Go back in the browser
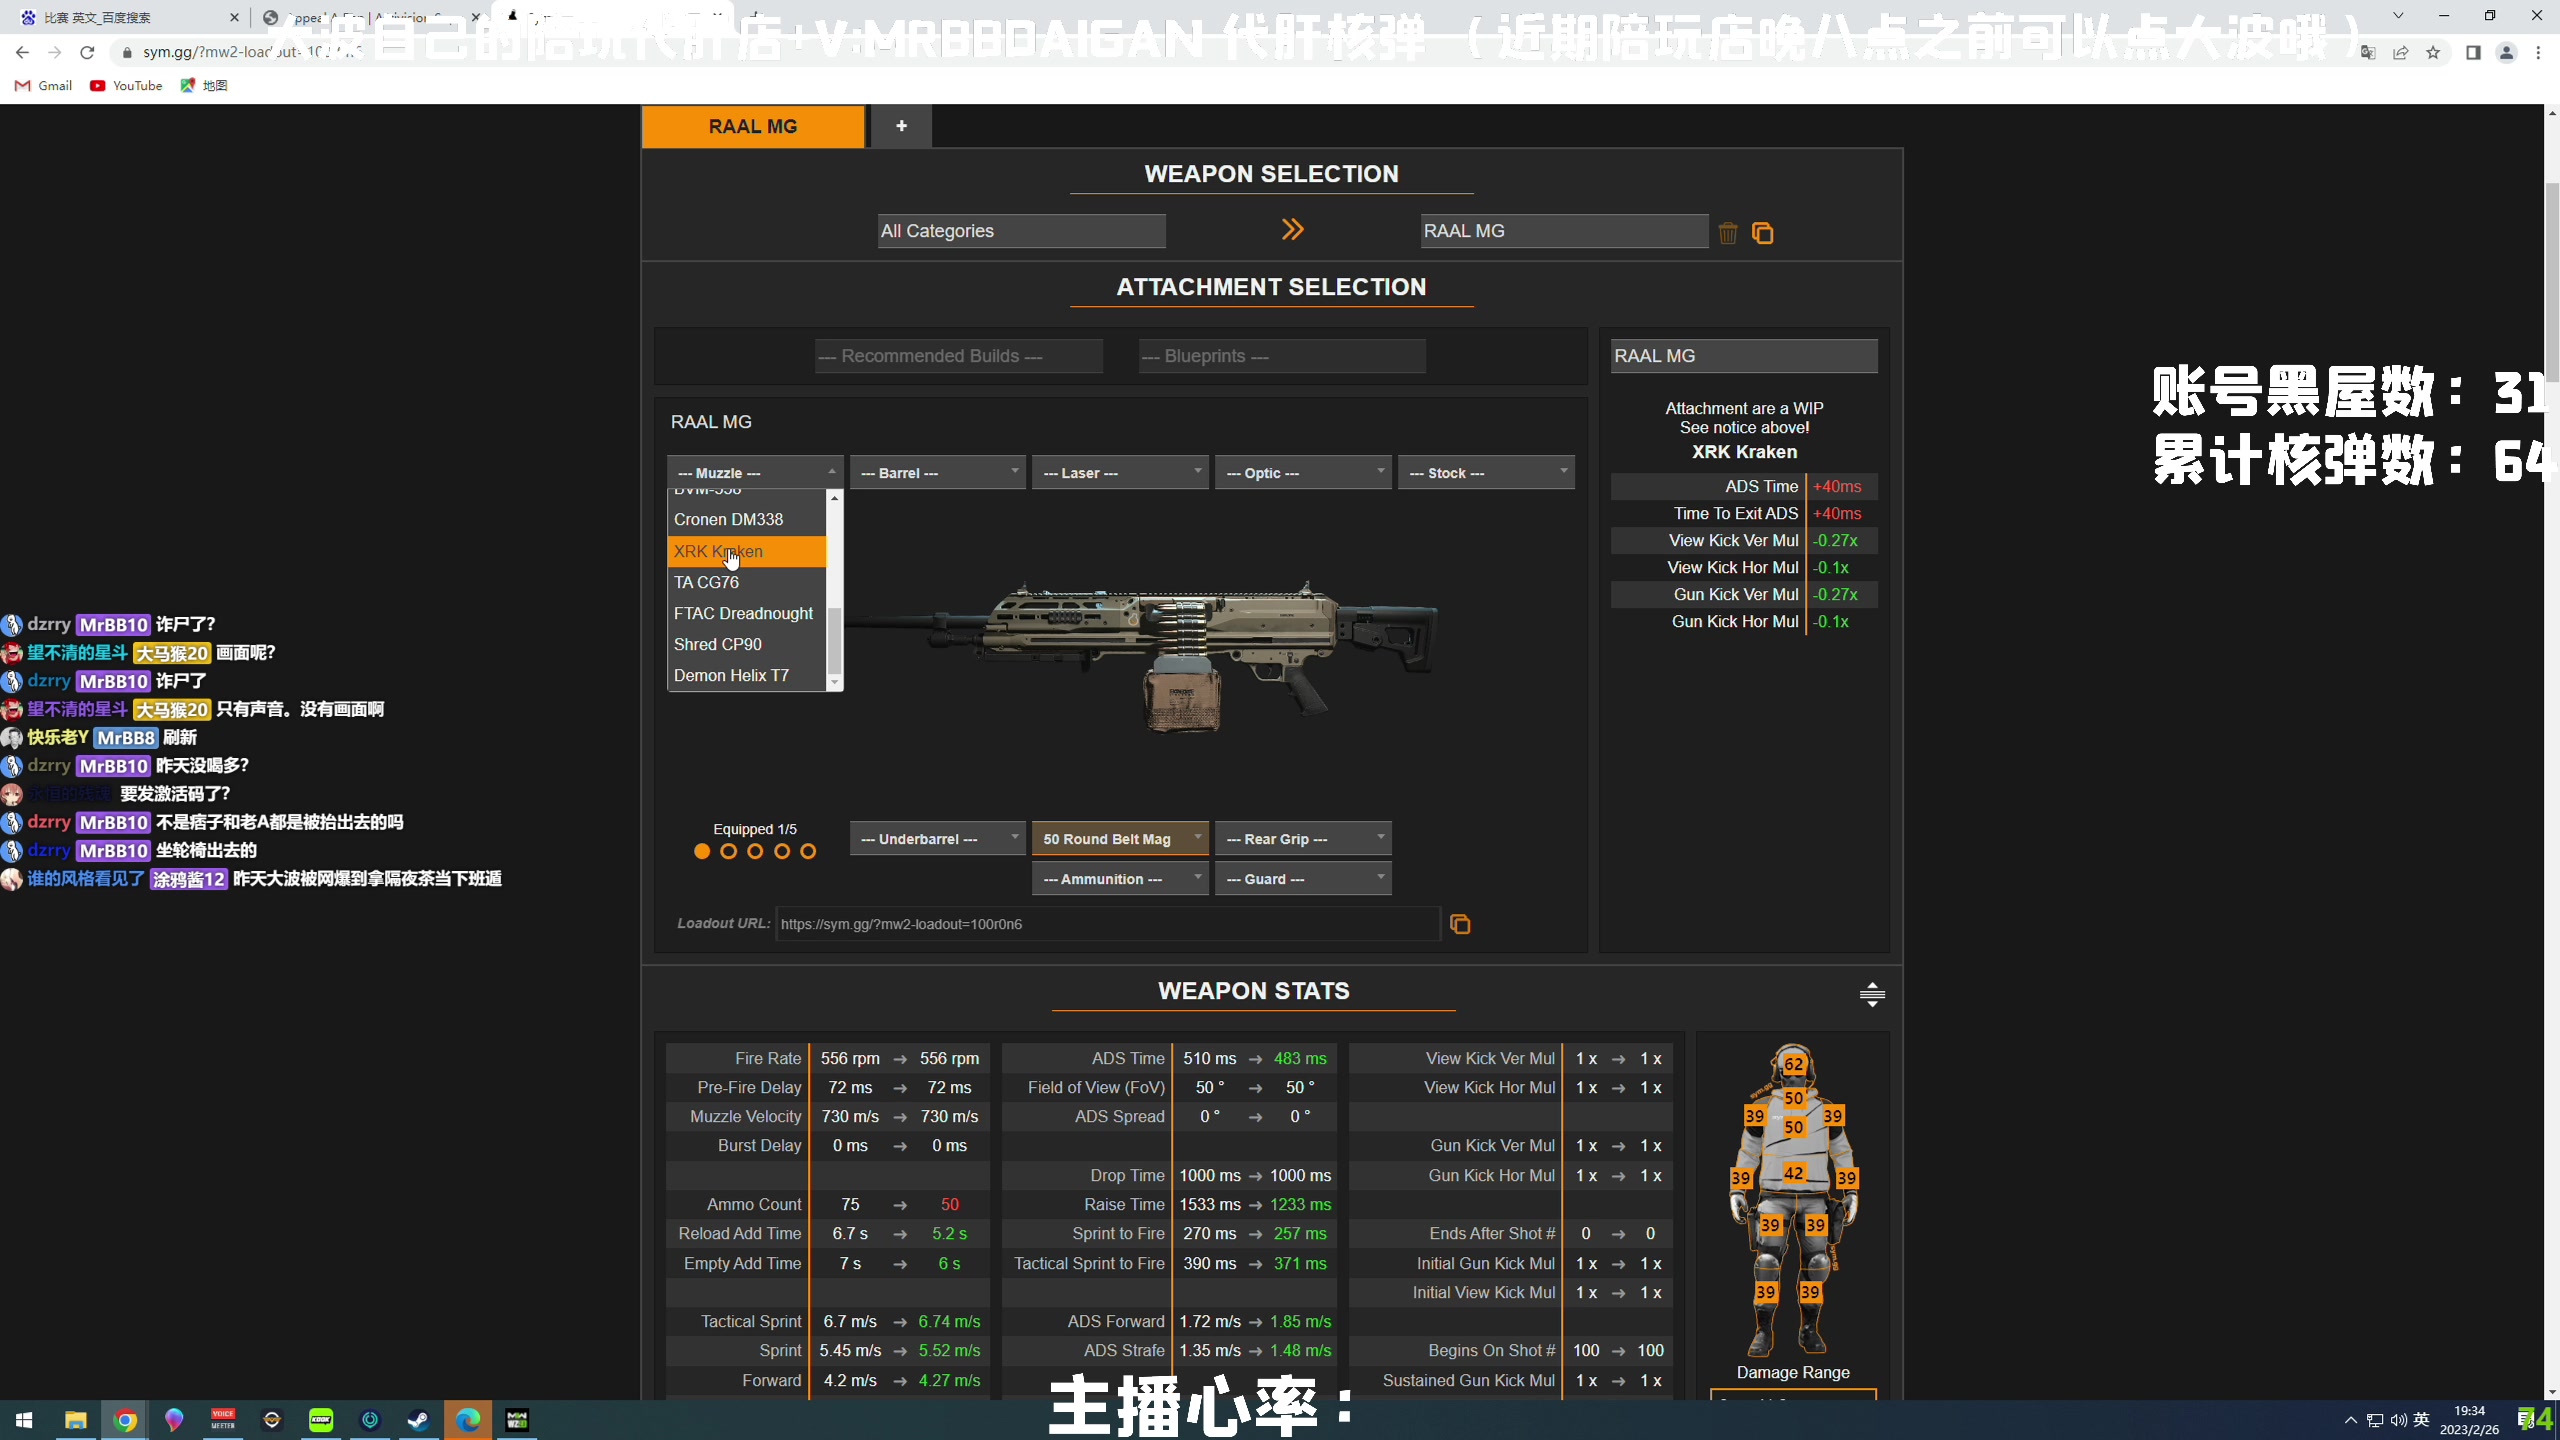Viewport: 2560px width, 1440px height. (x=22, y=52)
